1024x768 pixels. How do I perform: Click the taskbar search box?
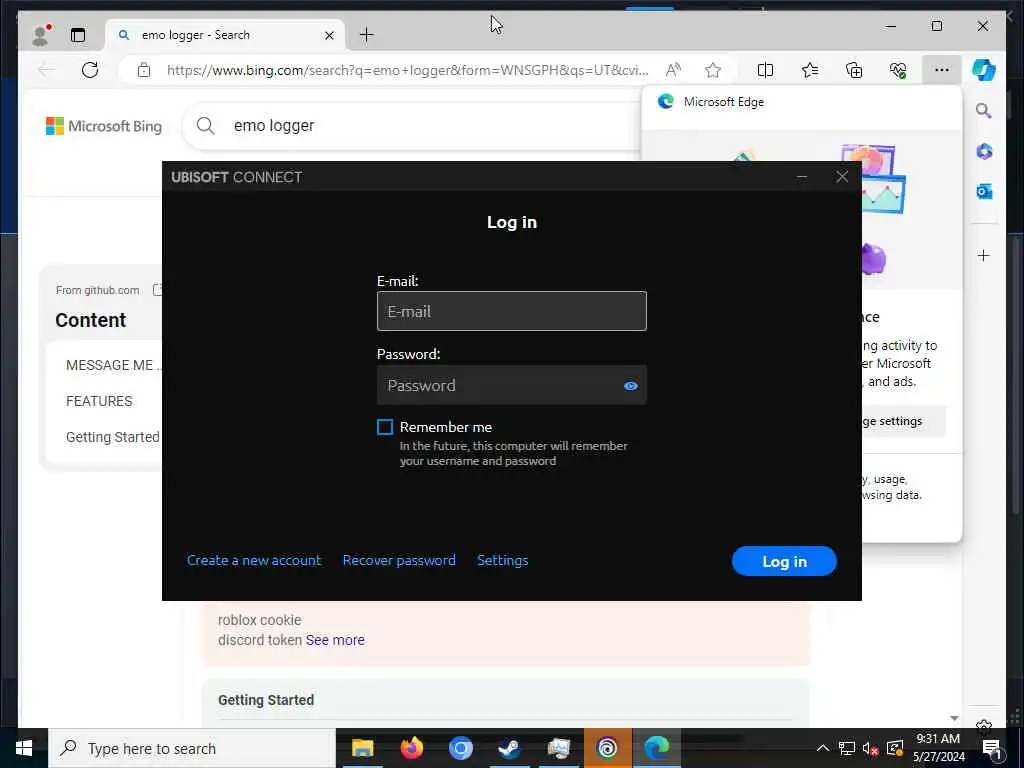pyautogui.click(x=191, y=748)
